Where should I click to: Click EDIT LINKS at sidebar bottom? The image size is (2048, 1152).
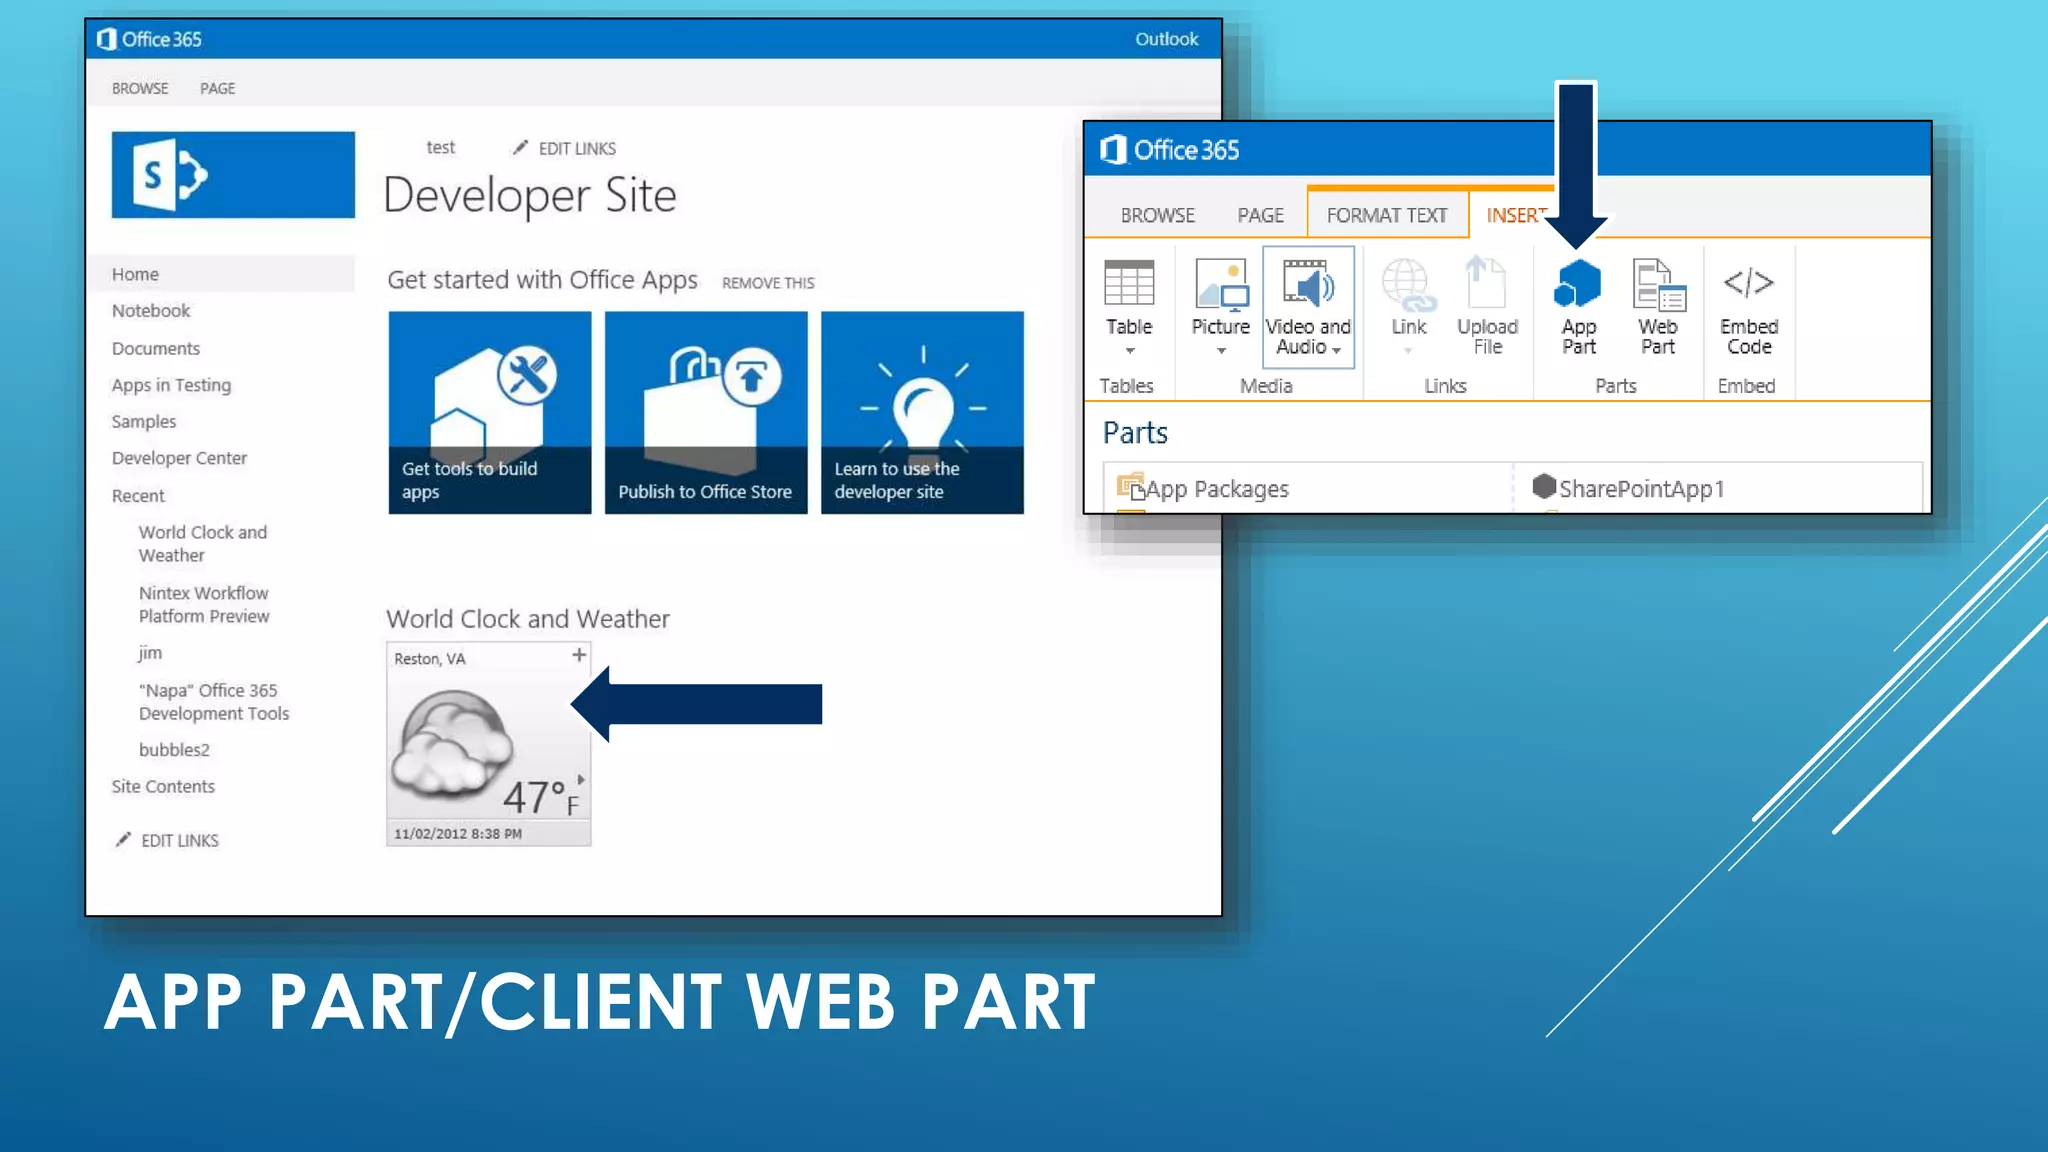(180, 841)
